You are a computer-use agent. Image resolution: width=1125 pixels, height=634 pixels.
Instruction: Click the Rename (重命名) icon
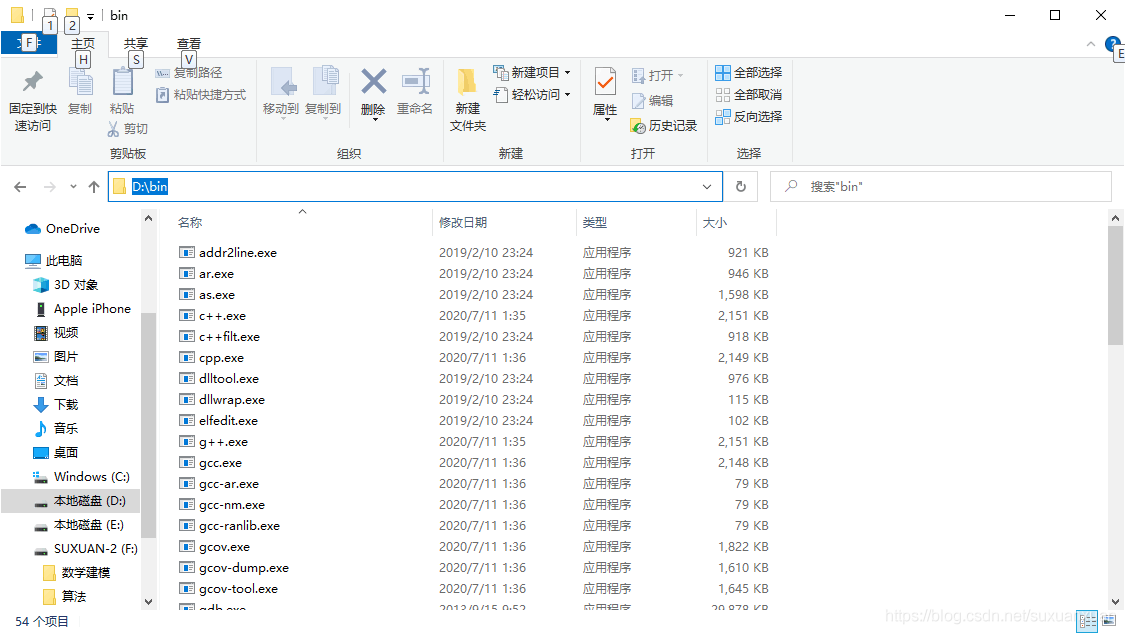[x=415, y=82]
